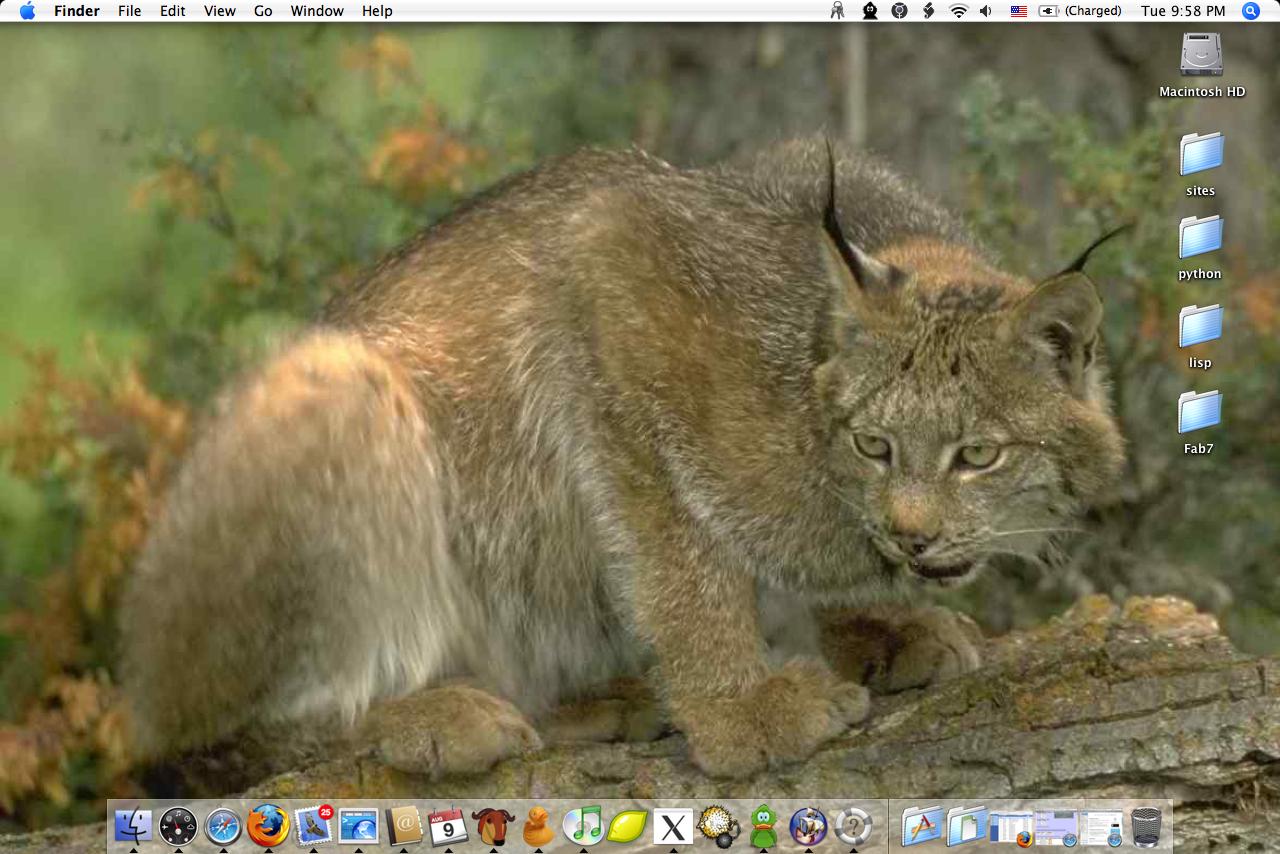Click the S-shaped status menu icon

[929, 11]
